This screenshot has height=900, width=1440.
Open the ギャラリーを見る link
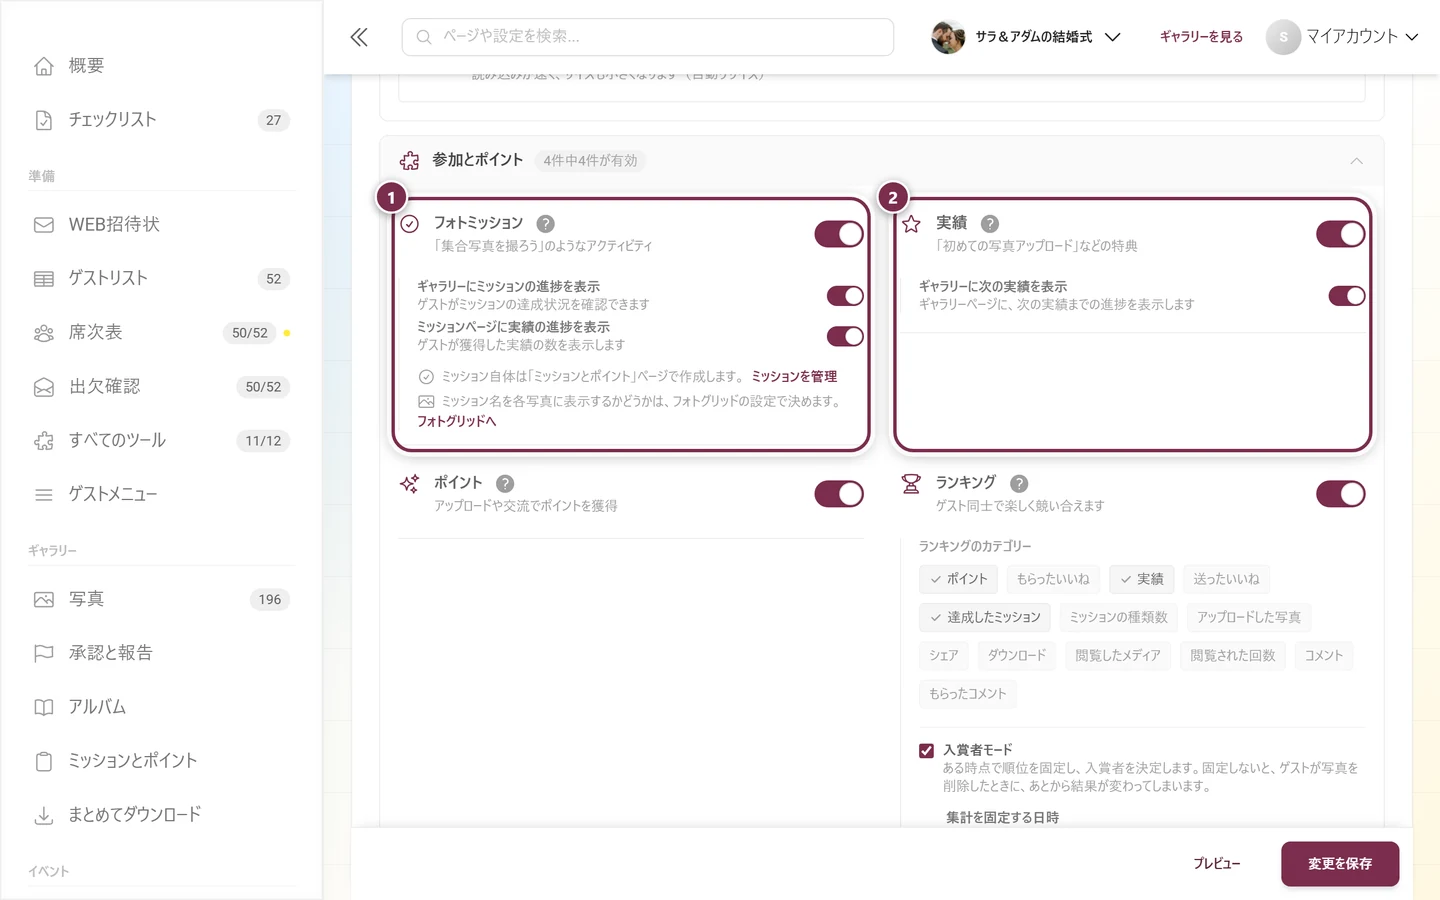(1201, 37)
